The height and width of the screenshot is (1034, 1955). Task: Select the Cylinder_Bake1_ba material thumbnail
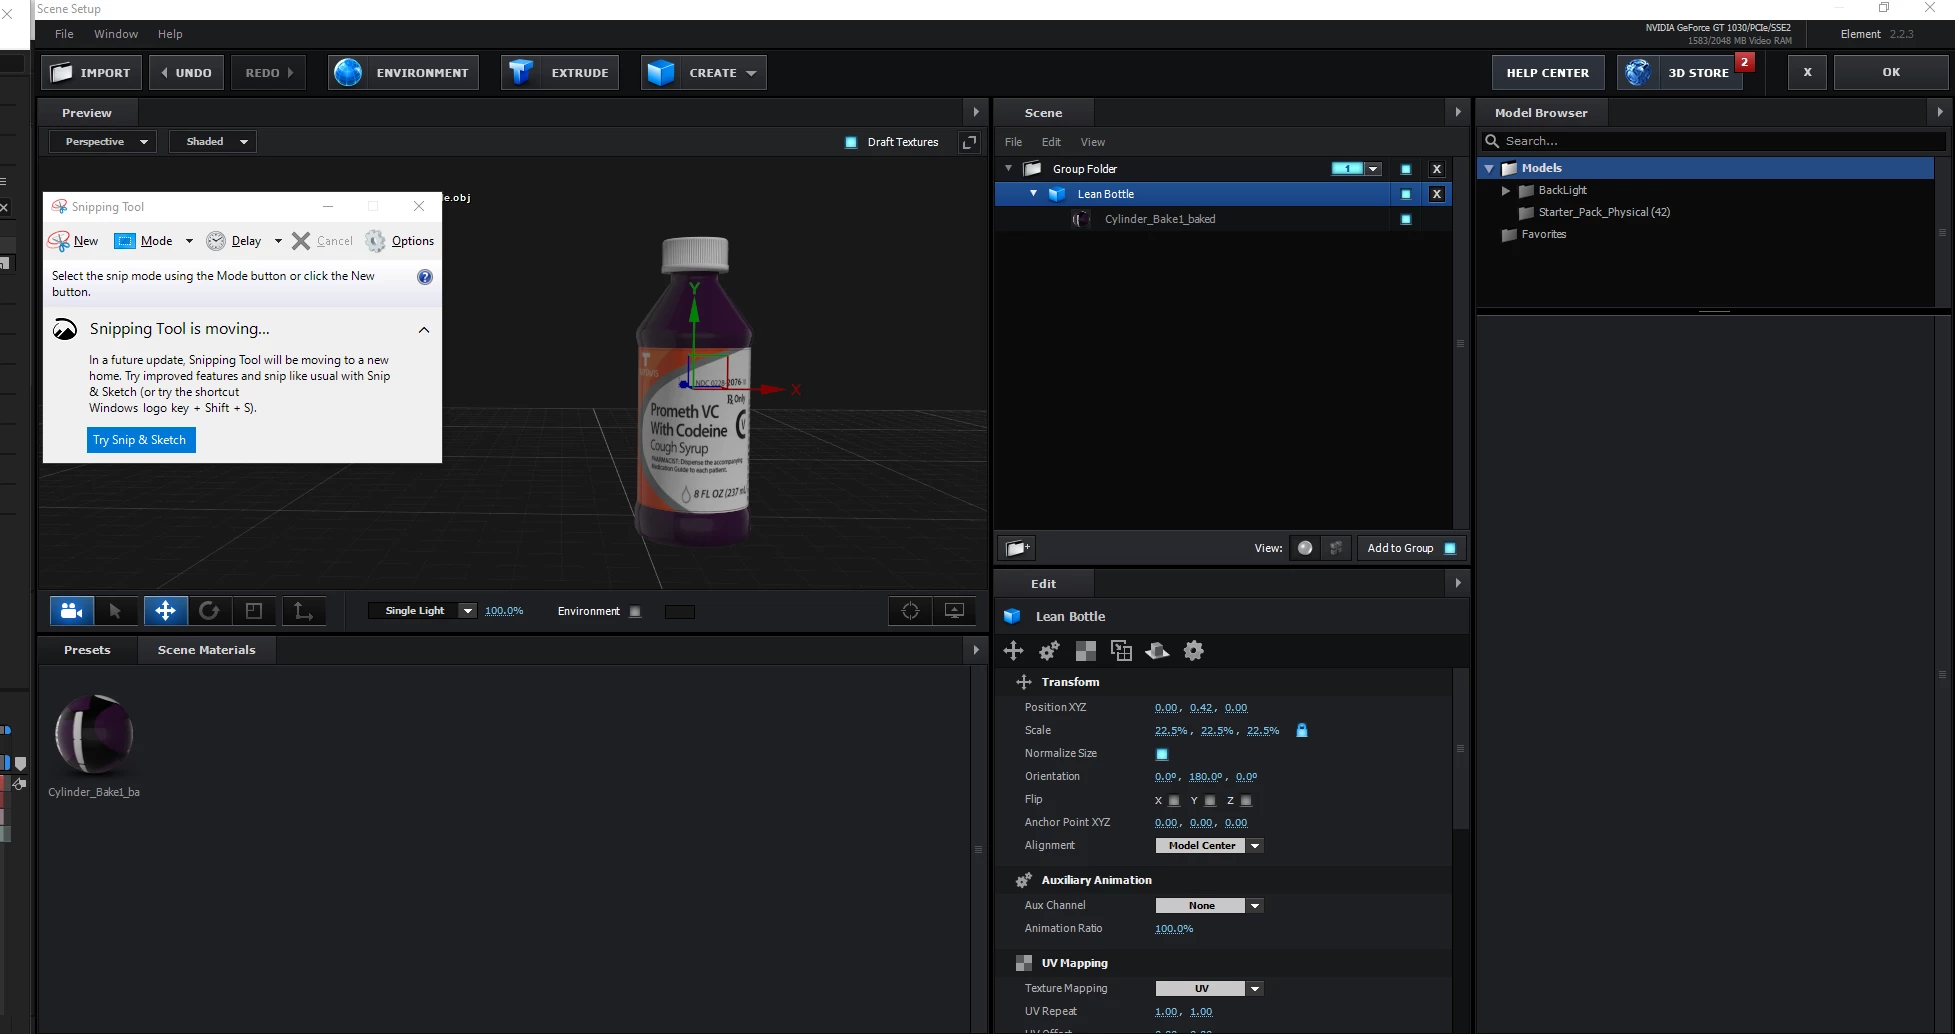[x=94, y=736]
